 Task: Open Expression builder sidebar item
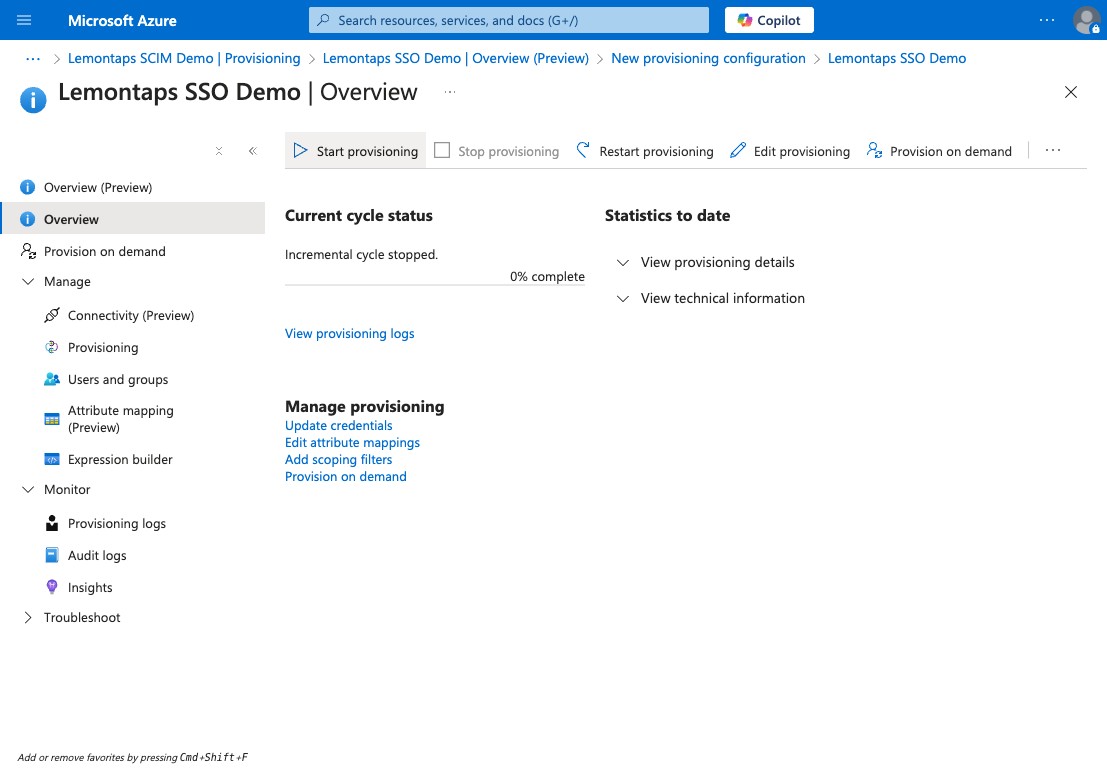click(120, 460)
